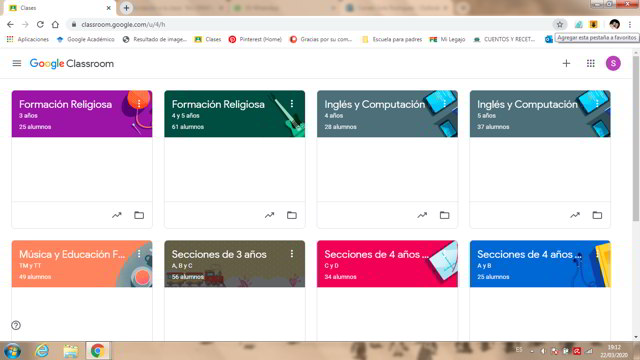640x360 pixels.
Task: Open options menu for Inglés y Computación 4 años
Action: (444, 104)
